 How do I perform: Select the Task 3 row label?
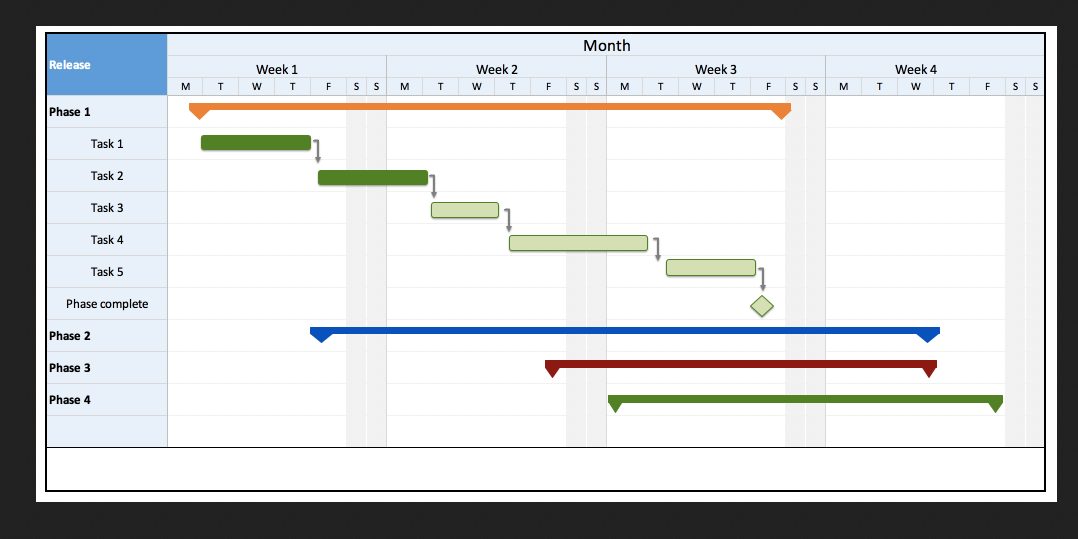point(107,208)
